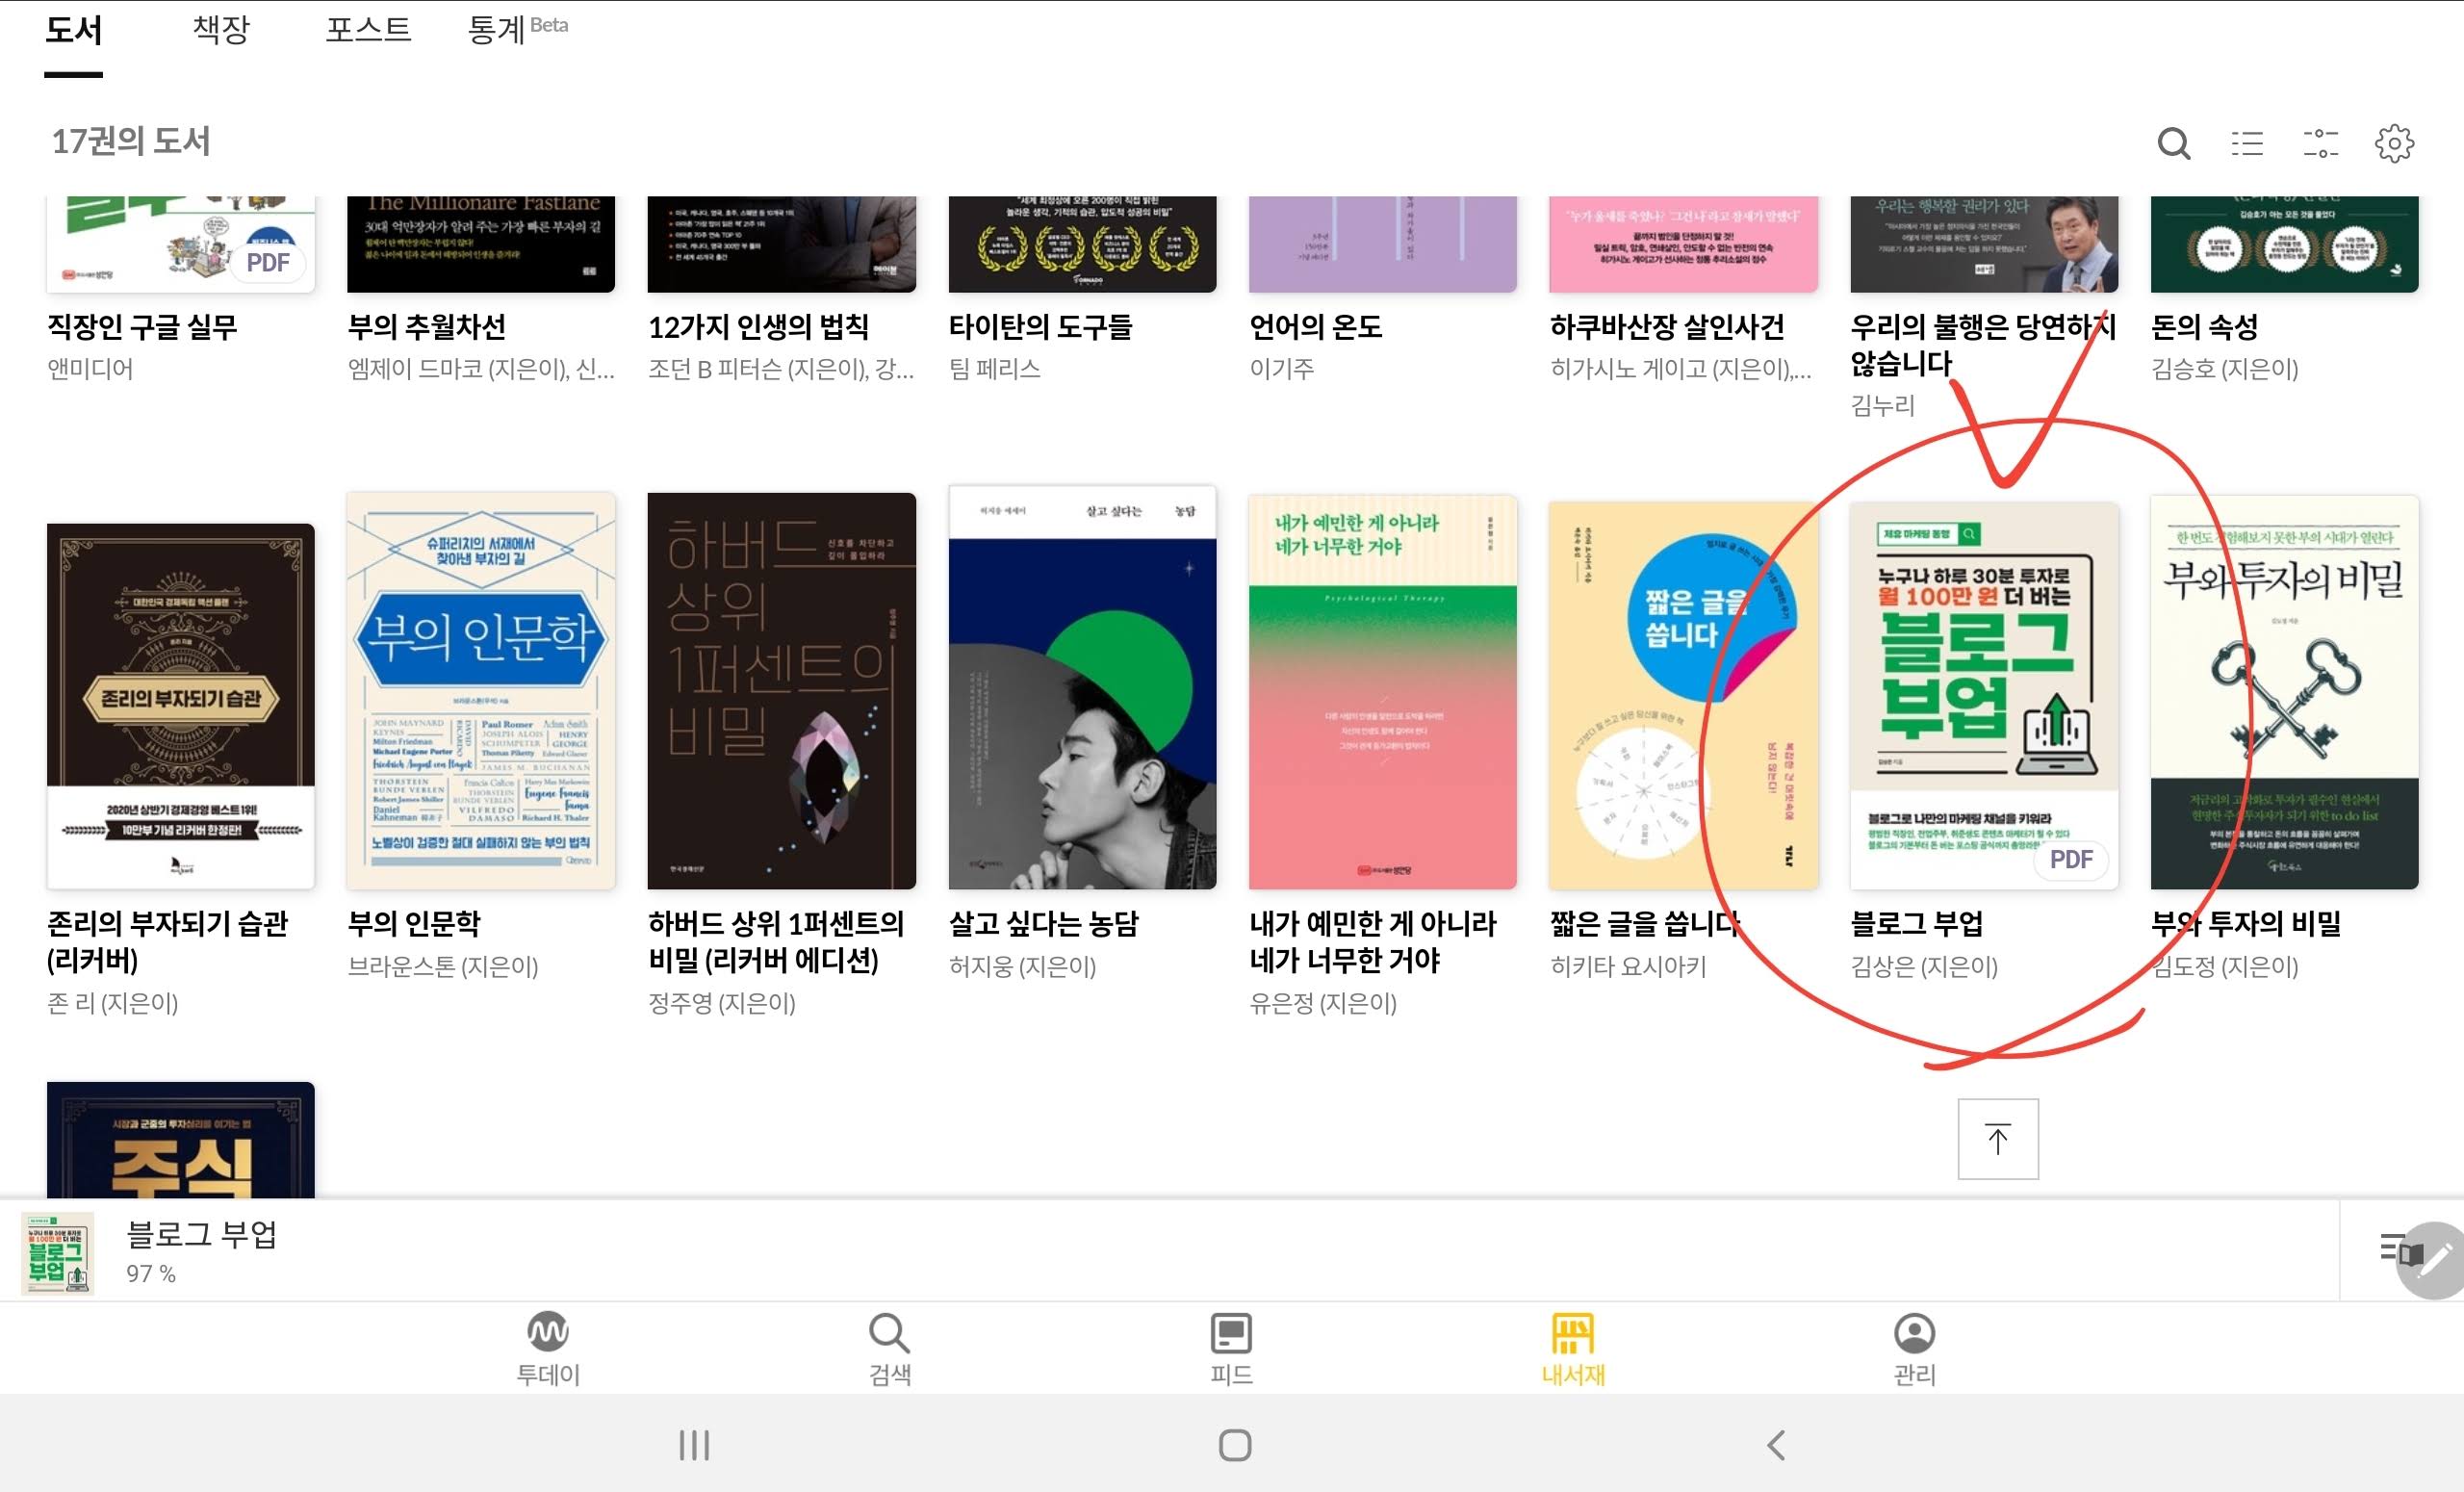Viewport: 2464px width, 1492px height.
Task: Click the title 부의 추월차선
Action: 426,327
